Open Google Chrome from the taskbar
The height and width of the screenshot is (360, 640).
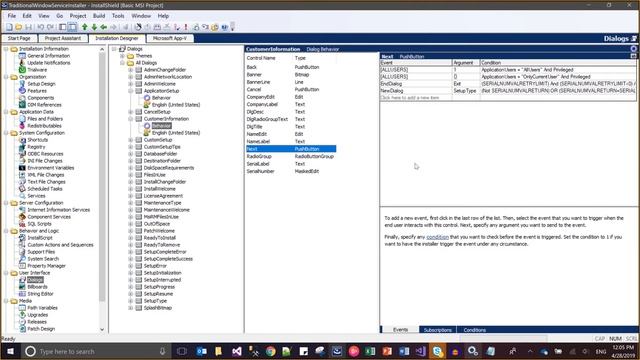point(270,351)
